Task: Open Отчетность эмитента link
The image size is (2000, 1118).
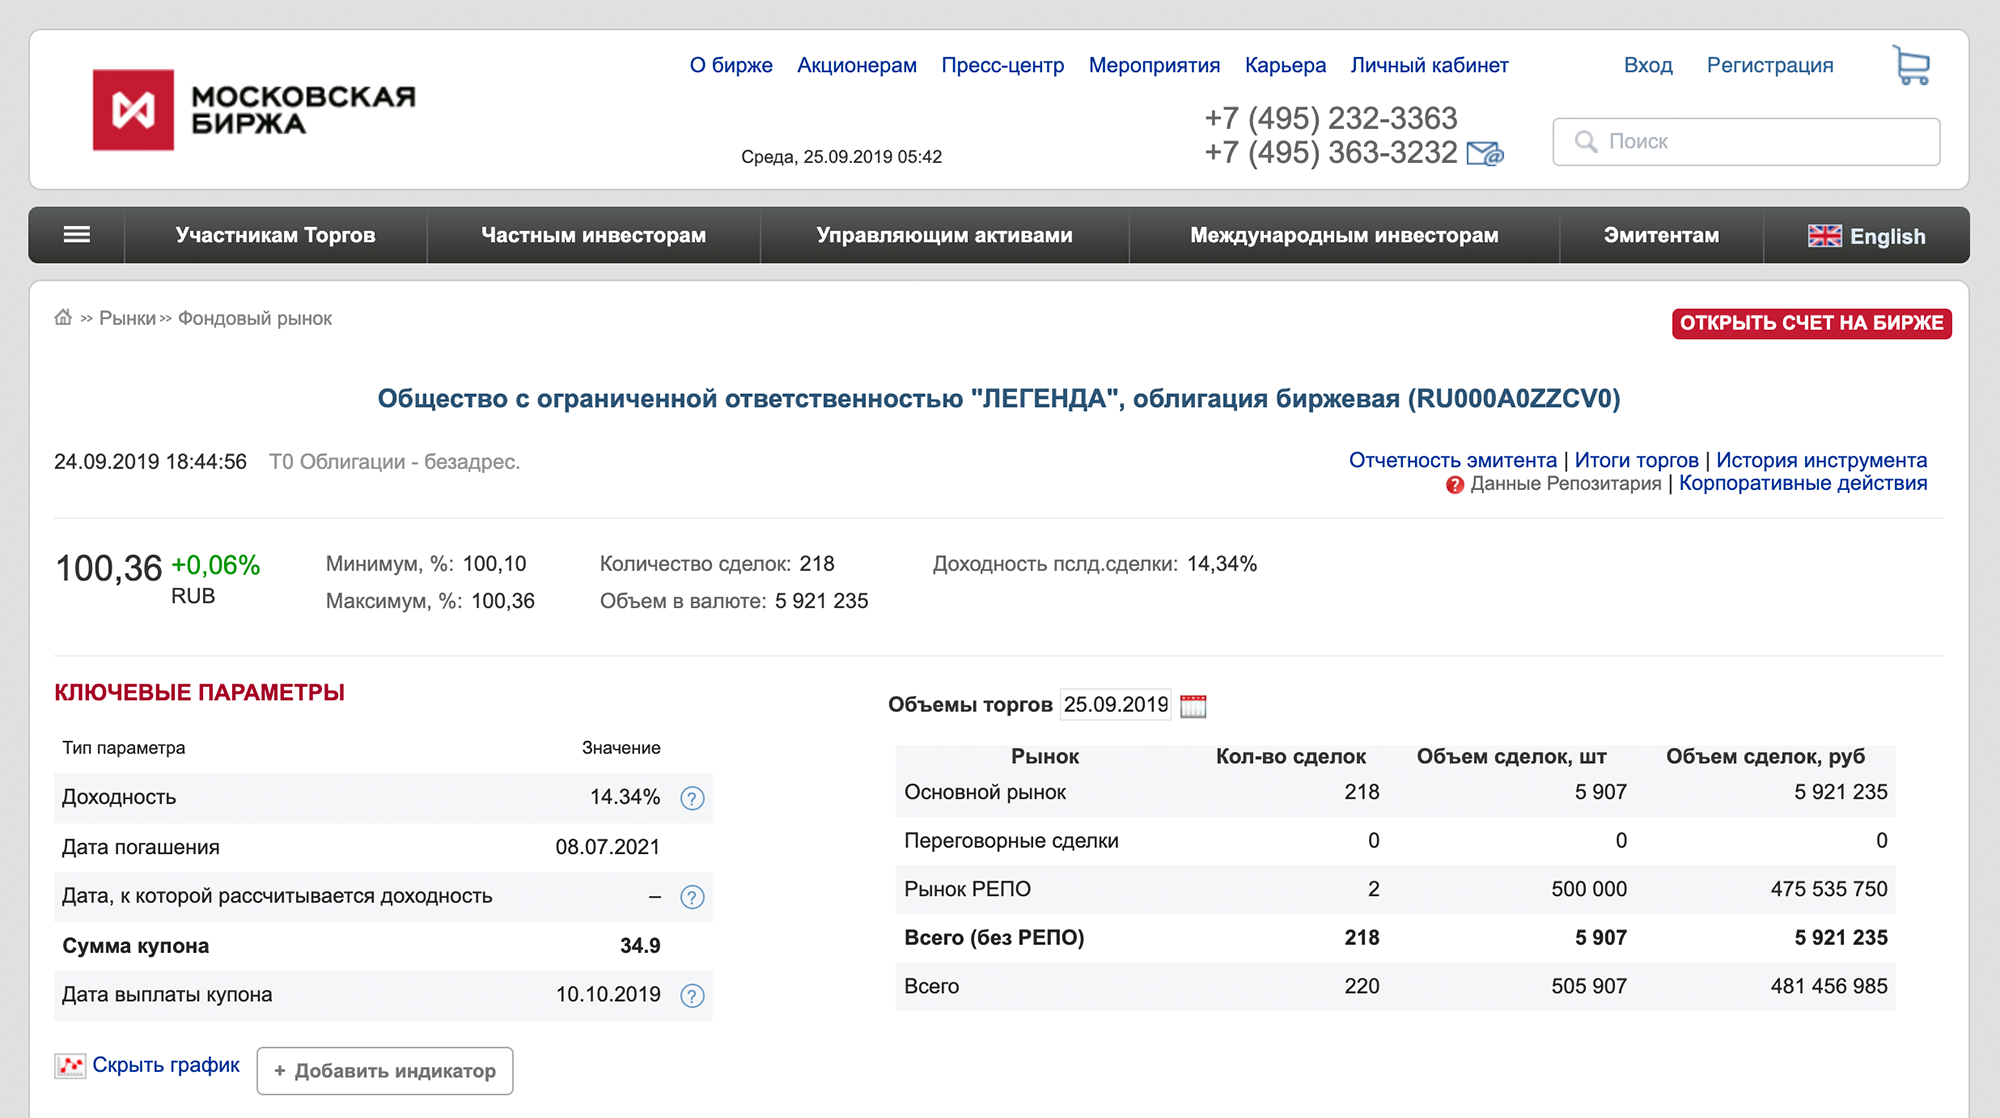Action: pos(1452,460)
